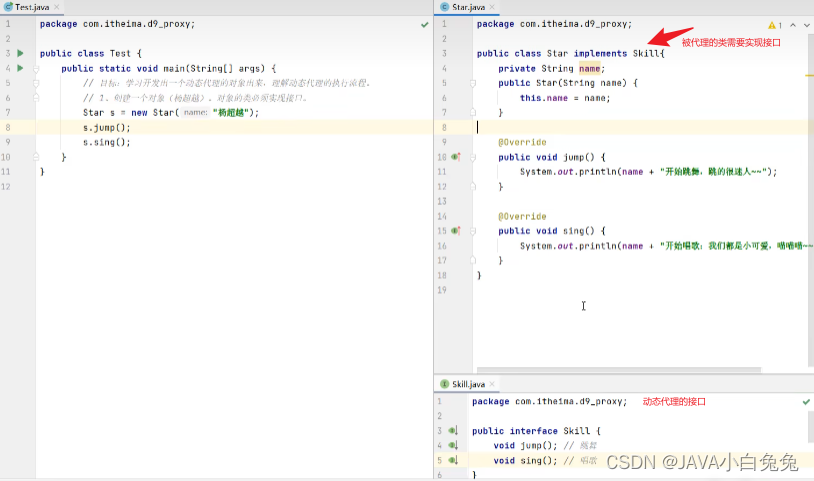Click line number 12 in Test.java gutter

click(6, 186)
